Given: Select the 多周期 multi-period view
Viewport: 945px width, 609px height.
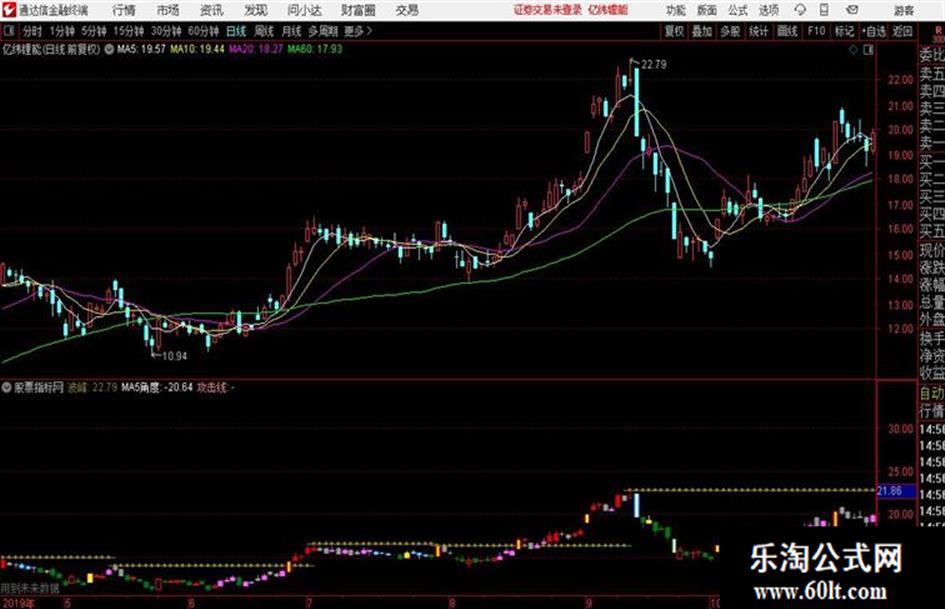Looking at the screenshot, I should click(323, 31).
